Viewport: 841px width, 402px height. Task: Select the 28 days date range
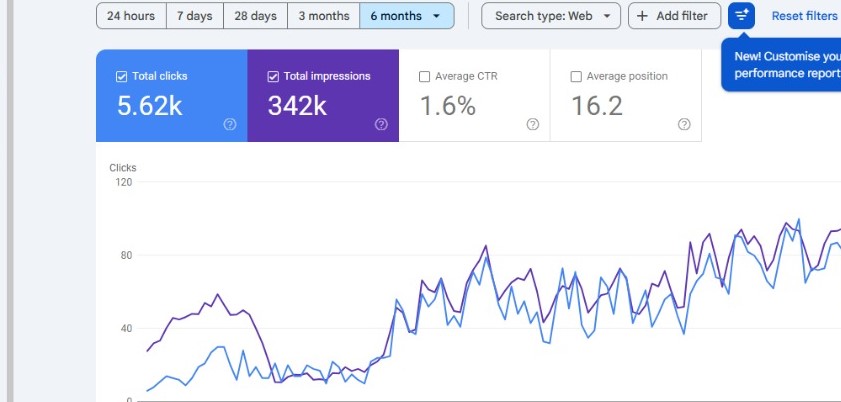click(255, 16)
